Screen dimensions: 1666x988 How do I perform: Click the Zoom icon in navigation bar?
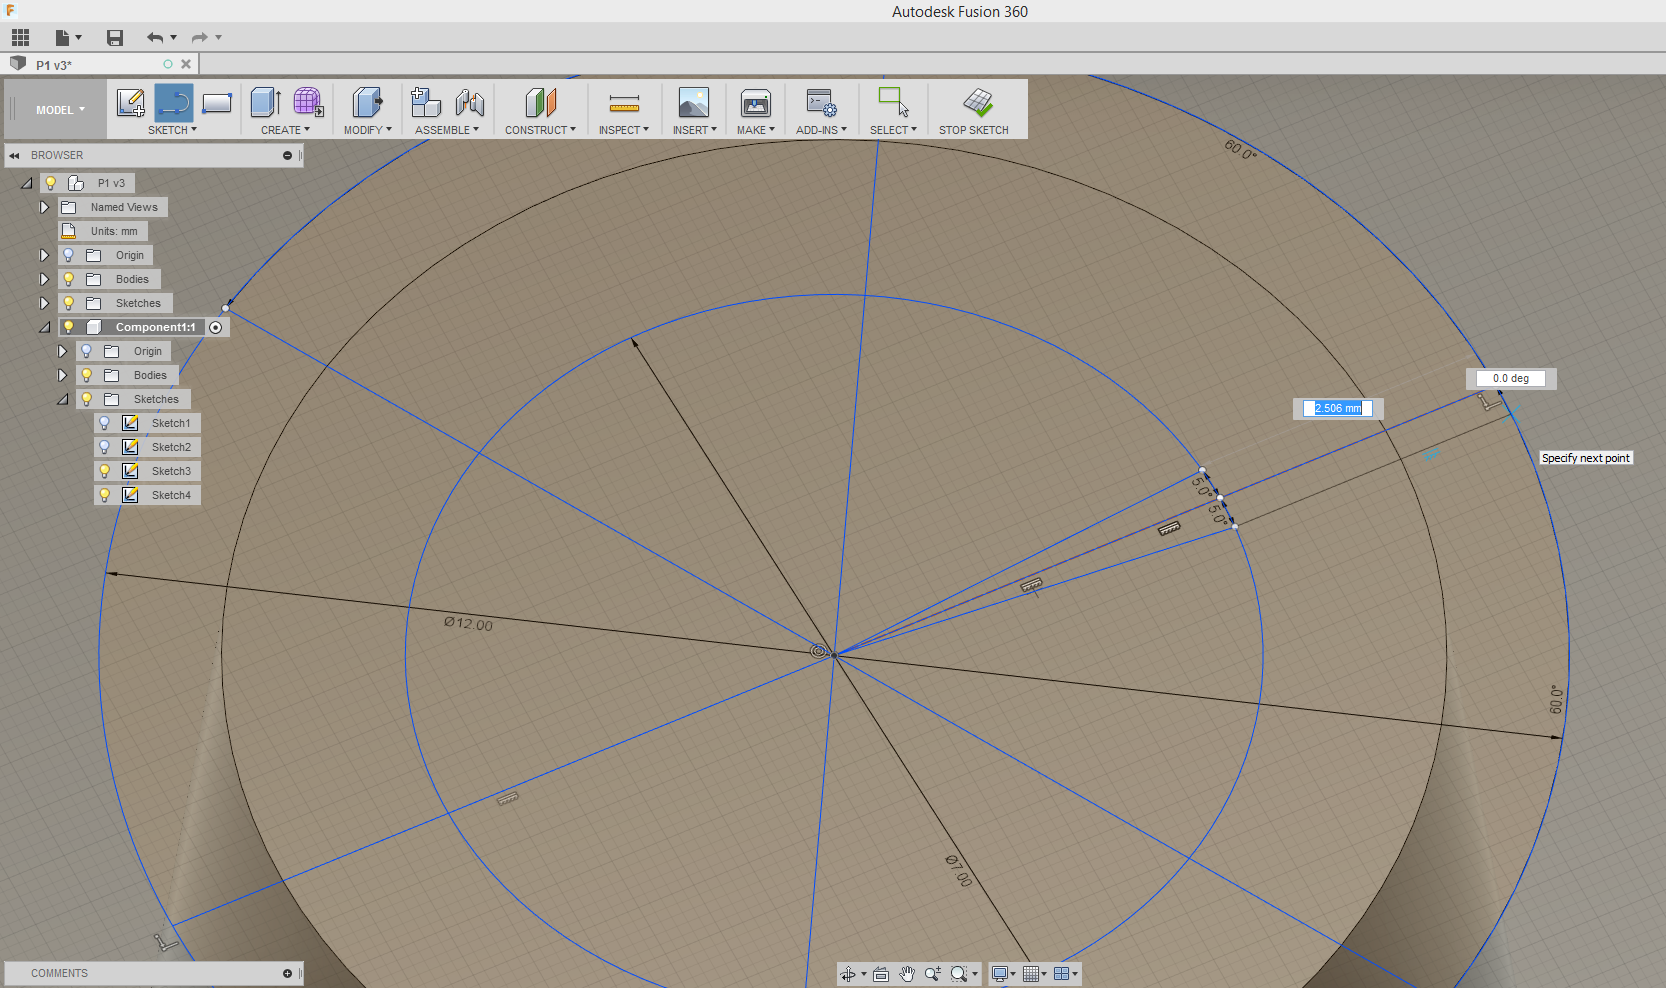click(933, 974)
